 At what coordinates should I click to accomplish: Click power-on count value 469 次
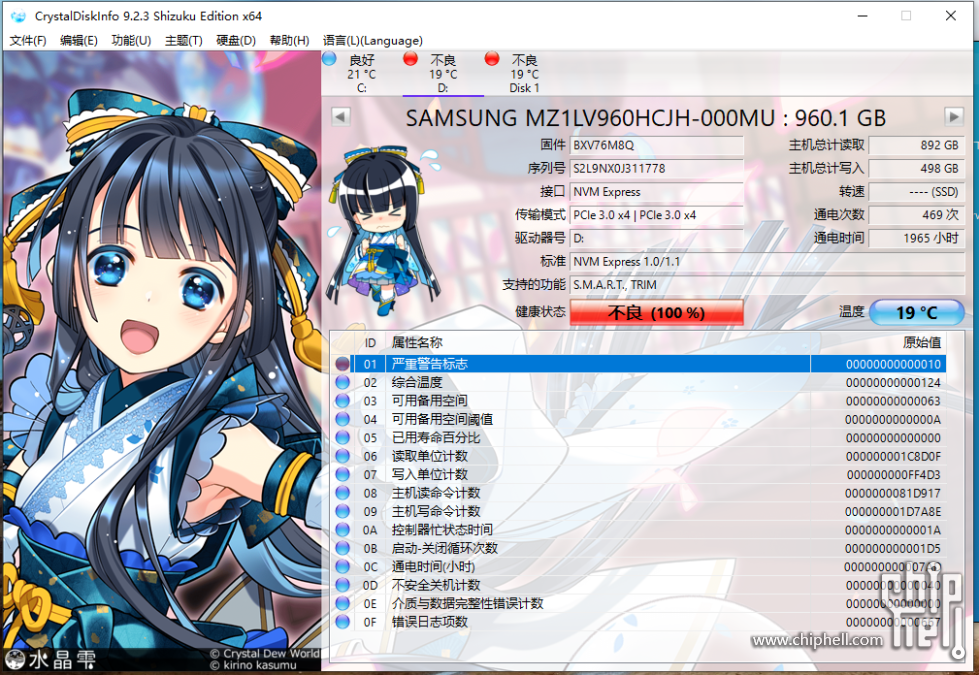[917, 215]
